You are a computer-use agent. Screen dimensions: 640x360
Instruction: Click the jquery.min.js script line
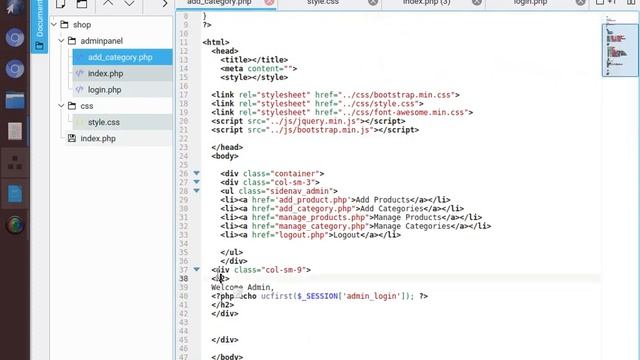(308, 121)
